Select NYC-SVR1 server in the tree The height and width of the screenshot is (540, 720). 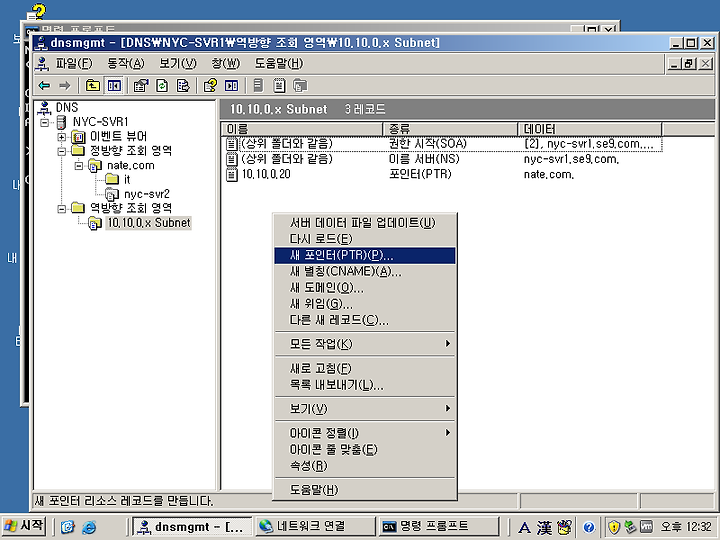(x=100, y=122)
